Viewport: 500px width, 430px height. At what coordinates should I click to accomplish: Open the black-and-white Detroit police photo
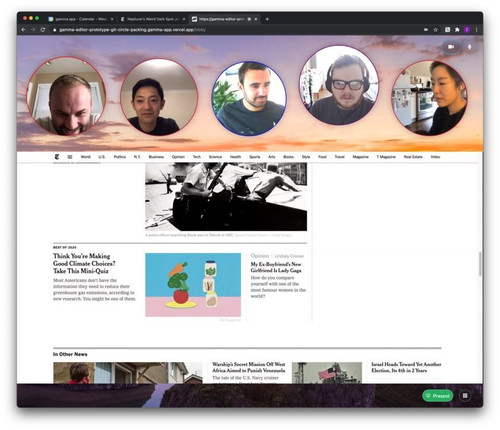pos(226,197)
